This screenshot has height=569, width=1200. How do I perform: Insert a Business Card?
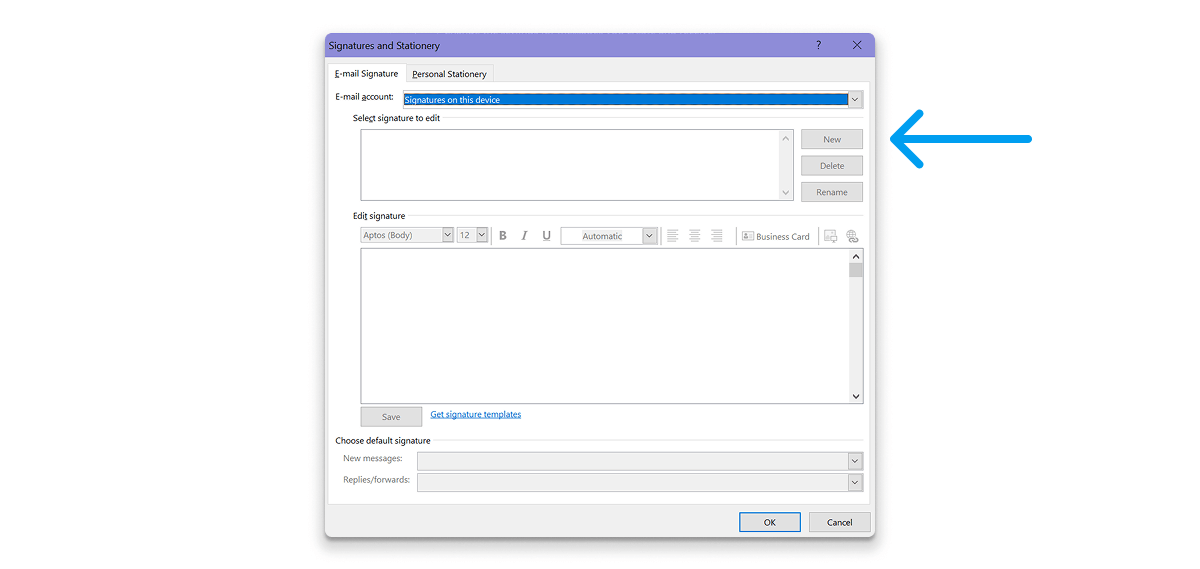(776, 236)
